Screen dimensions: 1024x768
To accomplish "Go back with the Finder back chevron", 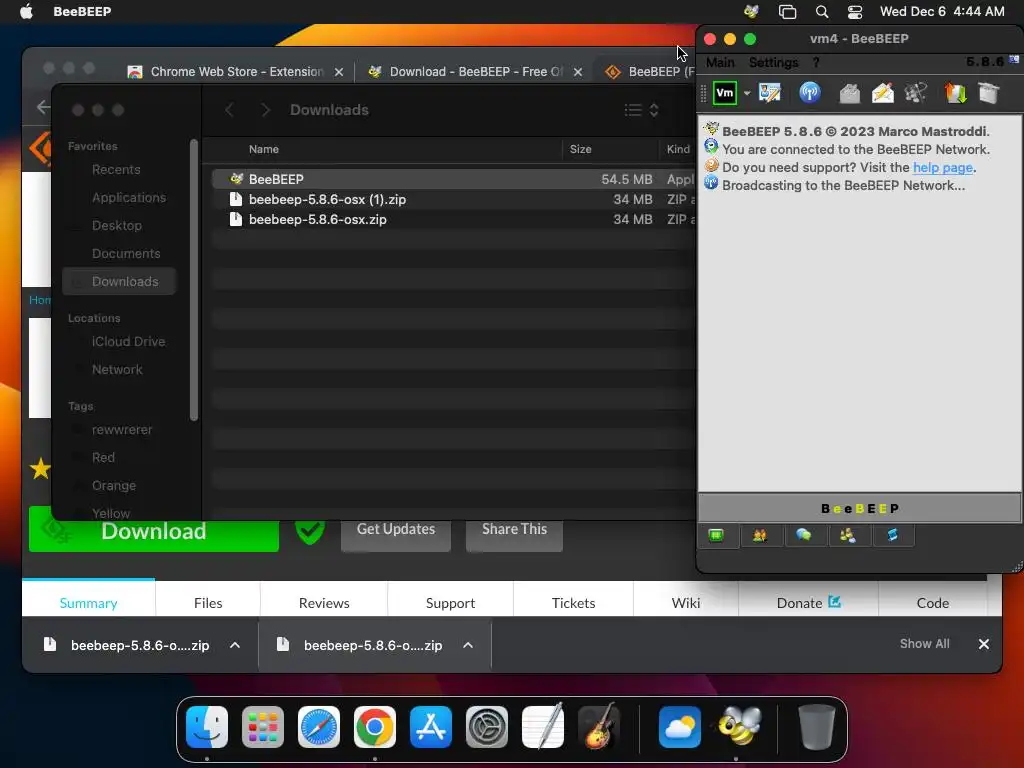I will coord(229,110).
